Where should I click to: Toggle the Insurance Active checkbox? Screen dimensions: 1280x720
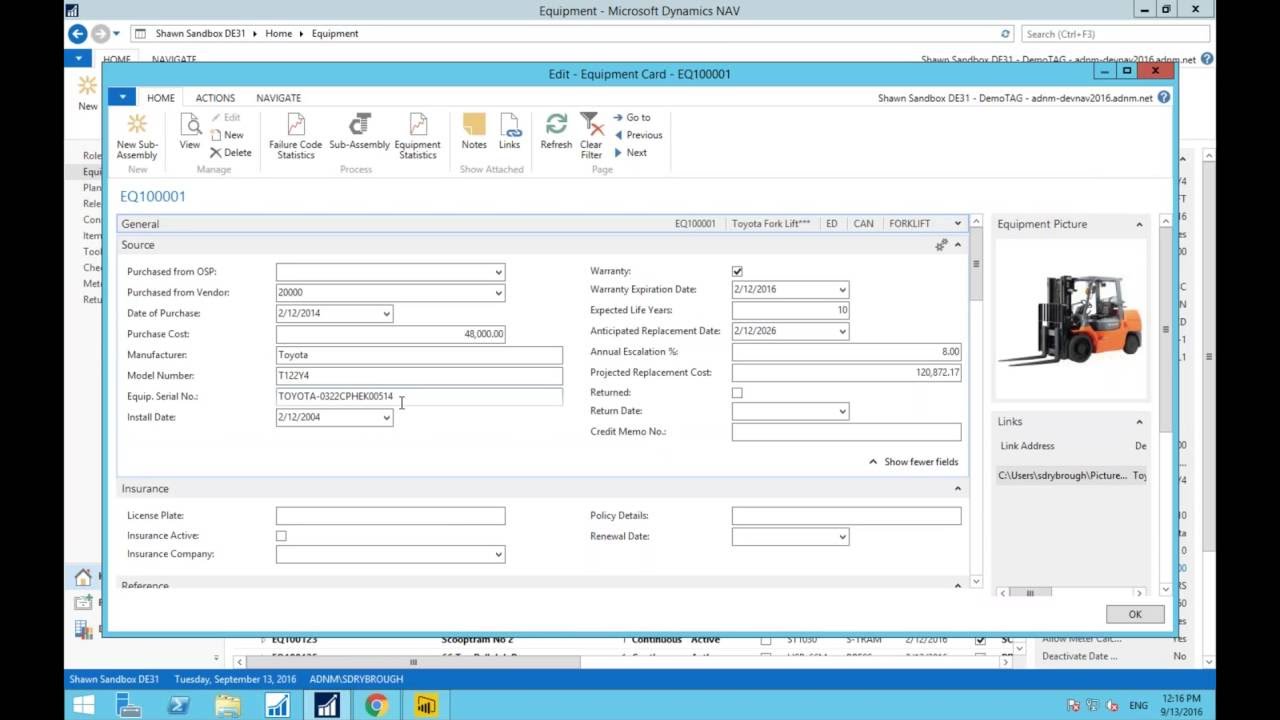click(x=281, y=536)
